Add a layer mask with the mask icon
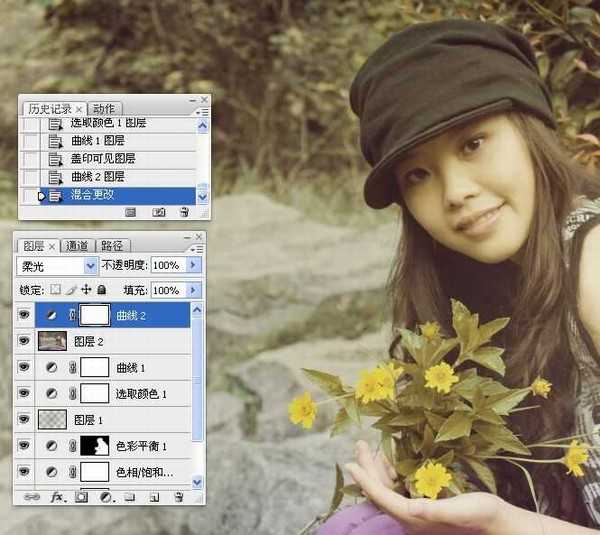Image resolution: width=600 pixels, height=535 pixels. point(81,496)
